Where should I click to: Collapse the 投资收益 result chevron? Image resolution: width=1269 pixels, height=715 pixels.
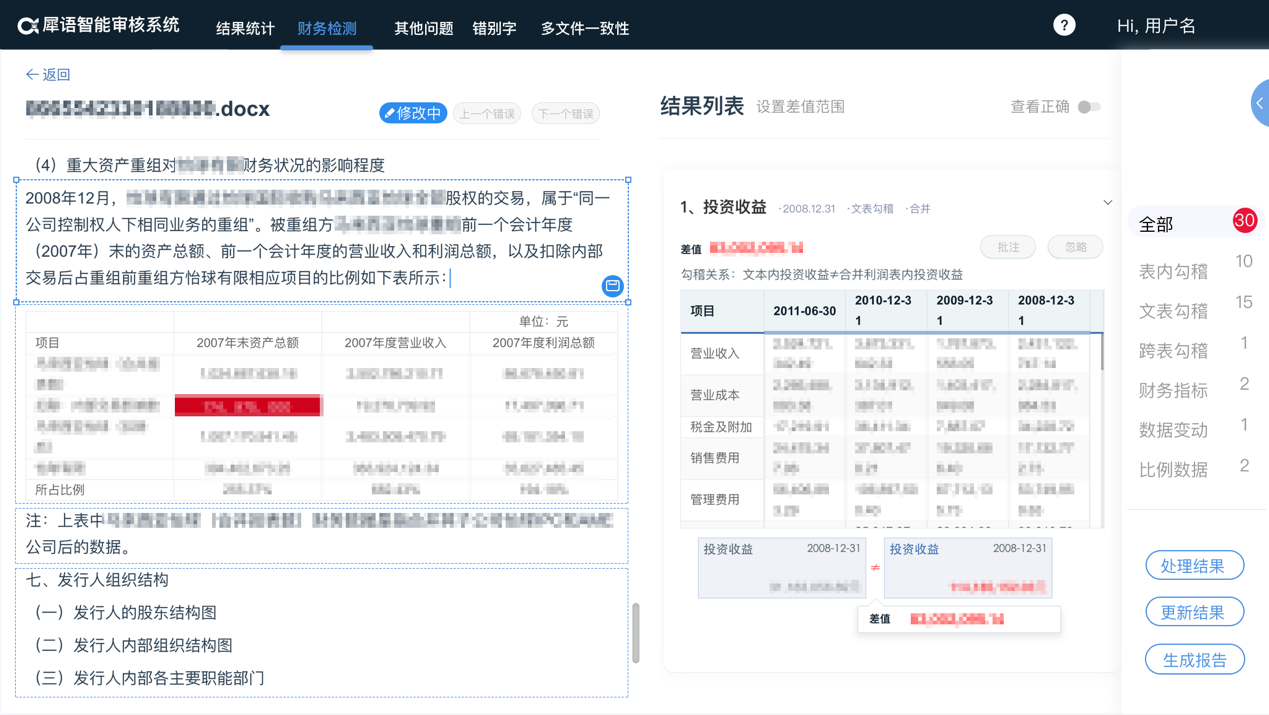(1107, 203)
